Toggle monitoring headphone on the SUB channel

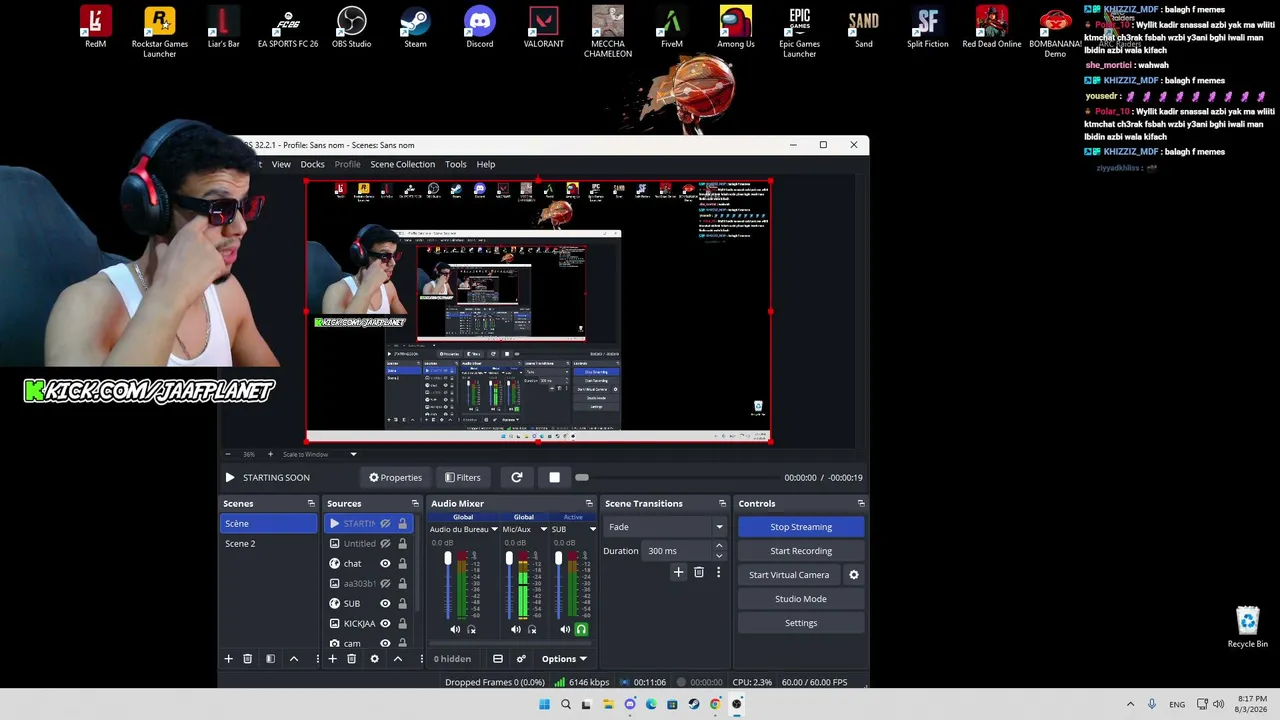(x=581, y=629)
